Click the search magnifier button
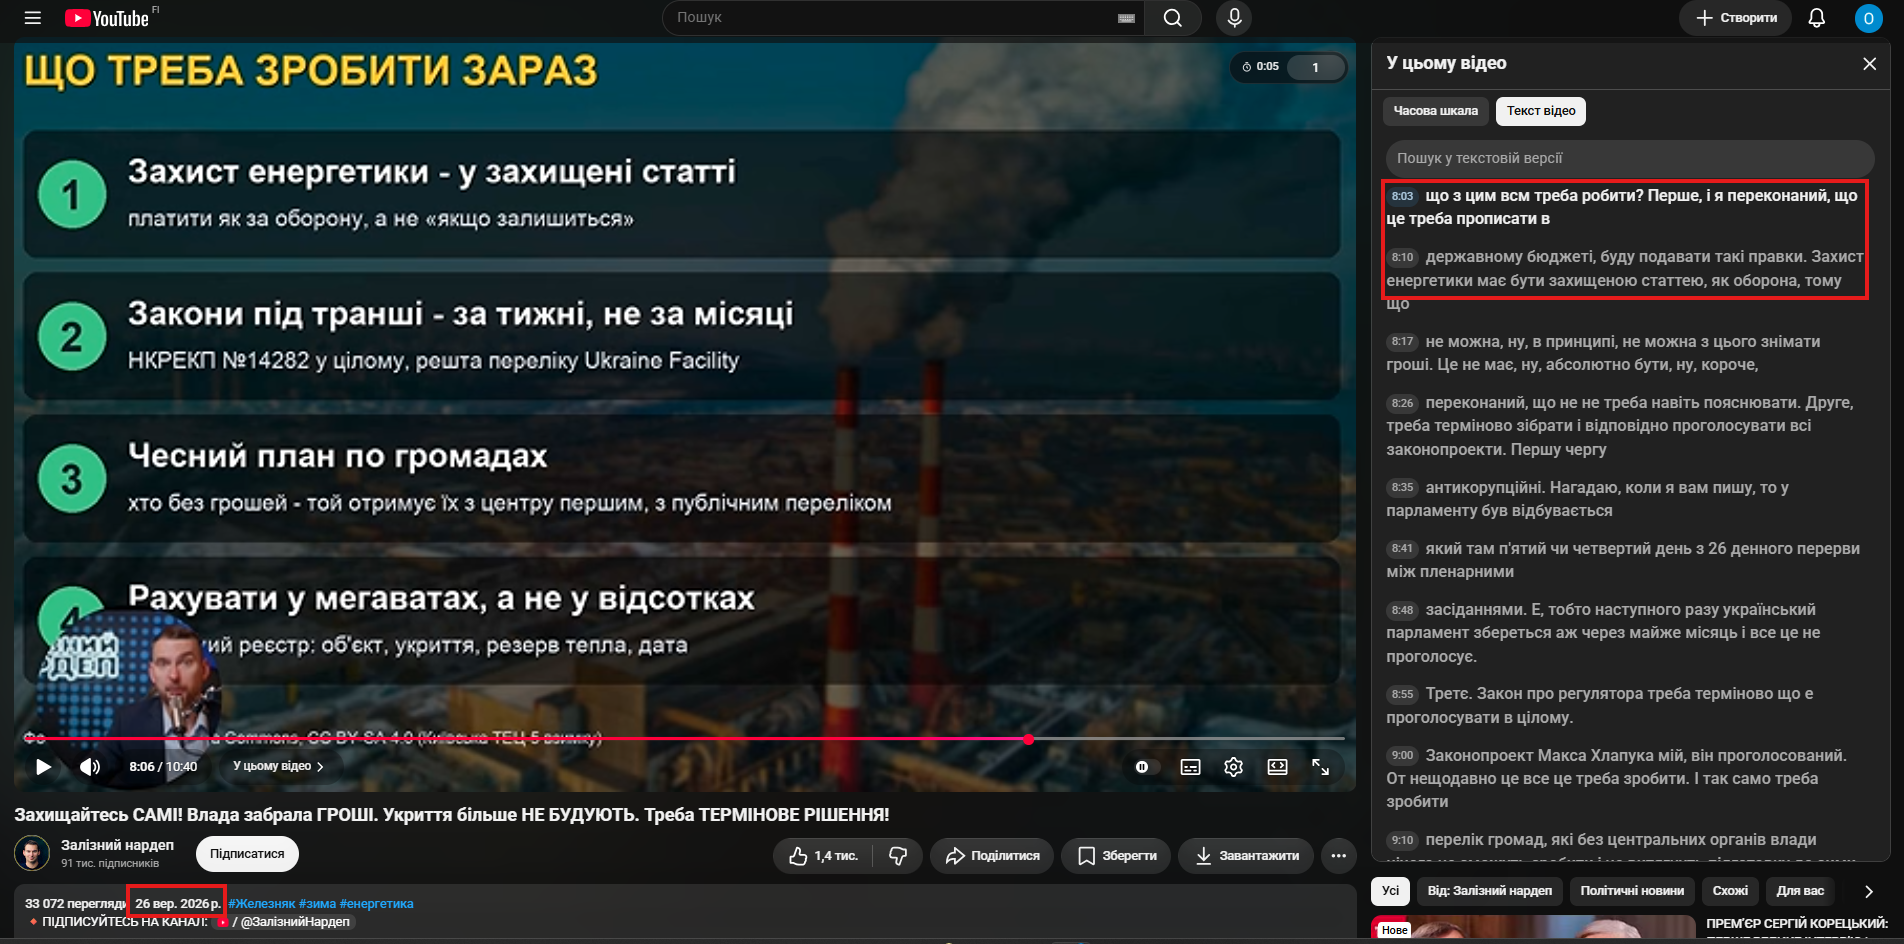The width and height of the screenshot is (1904, 944). coord(1173,18)
